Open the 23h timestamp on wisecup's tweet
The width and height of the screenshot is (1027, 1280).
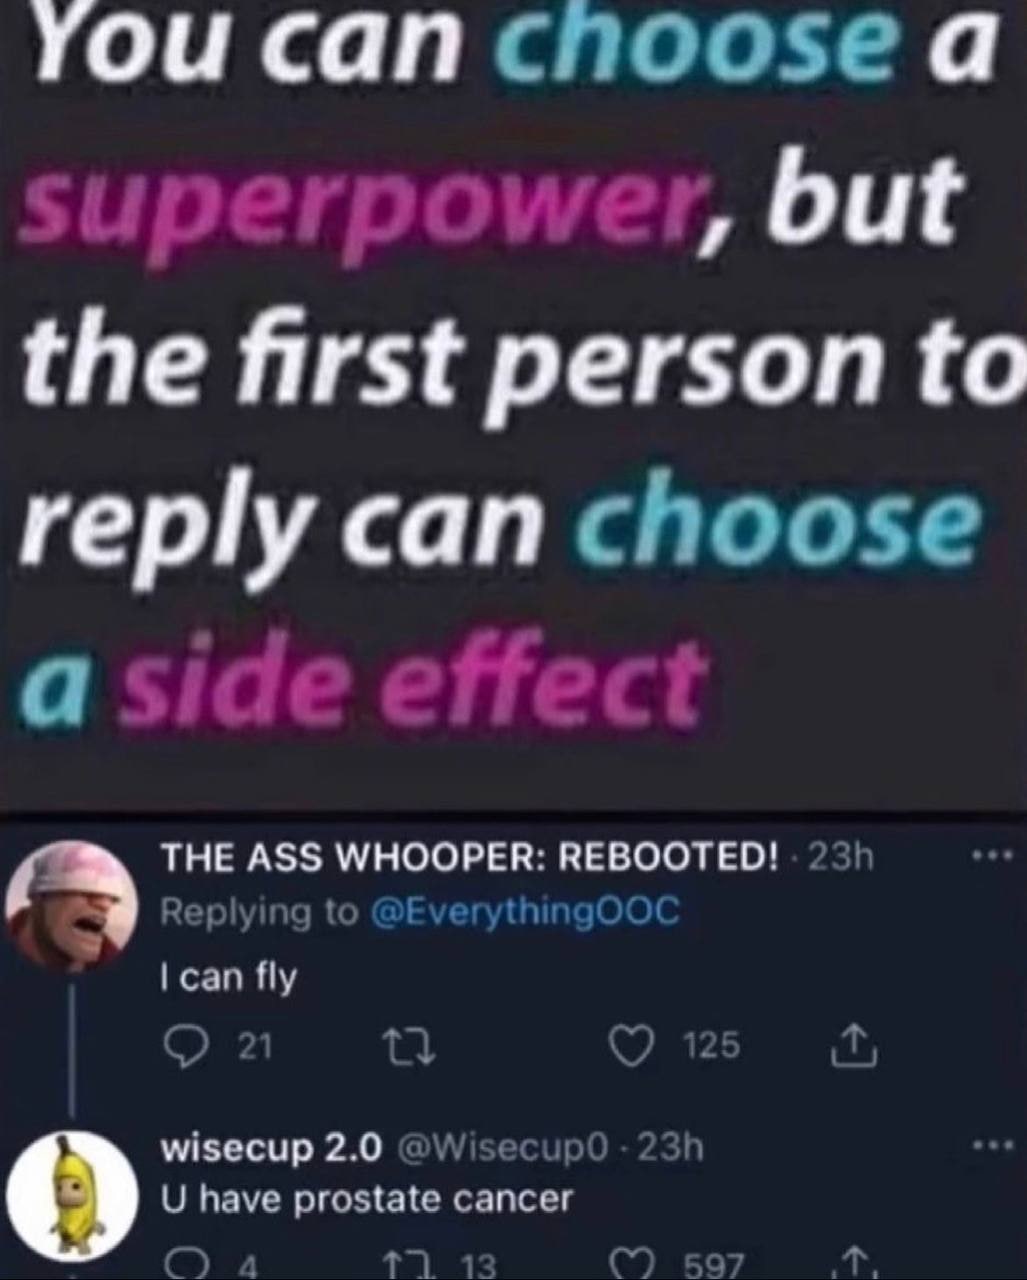click(670, 1147)
